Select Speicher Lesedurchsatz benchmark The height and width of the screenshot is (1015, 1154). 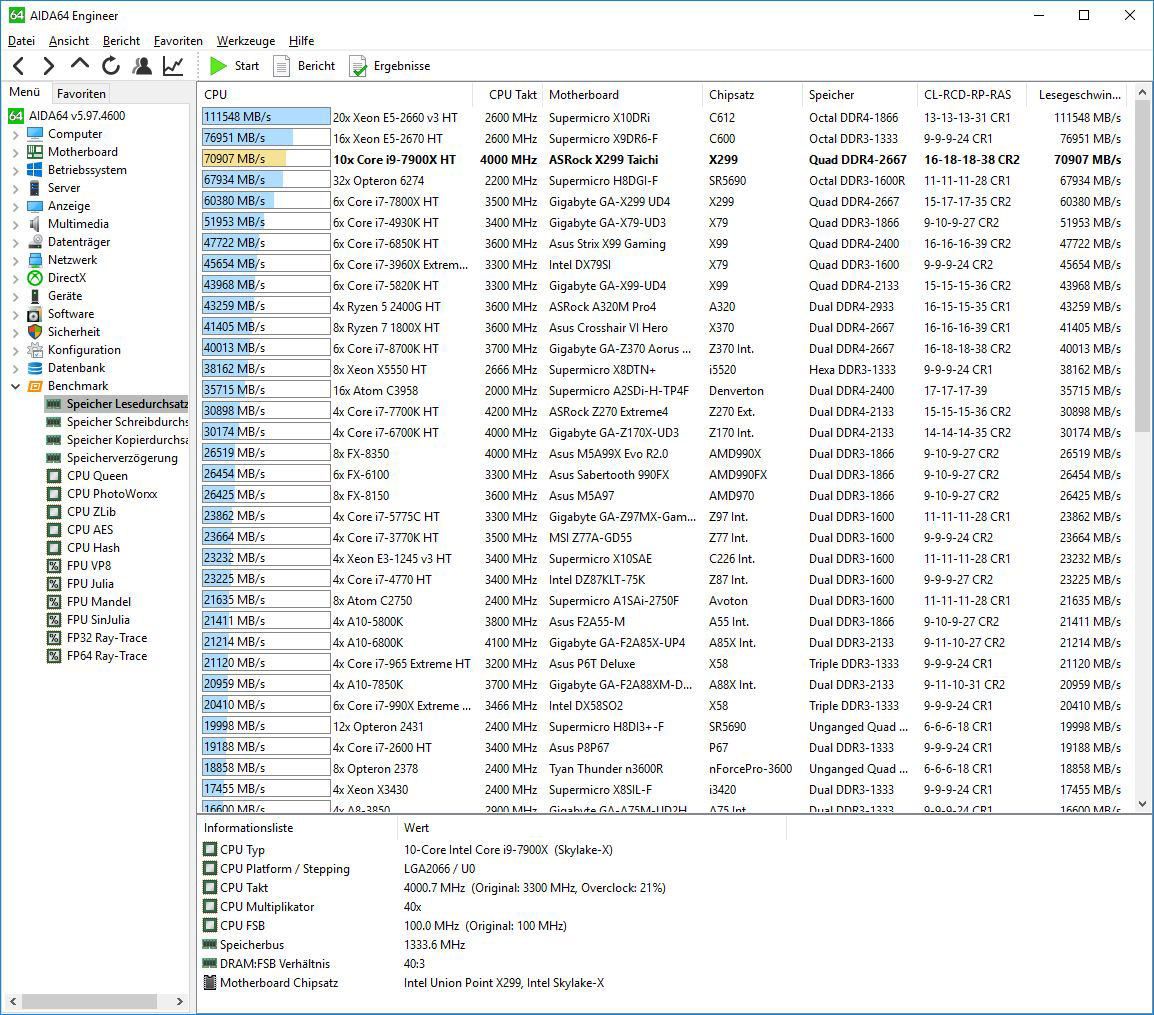[x=116, y=404]
